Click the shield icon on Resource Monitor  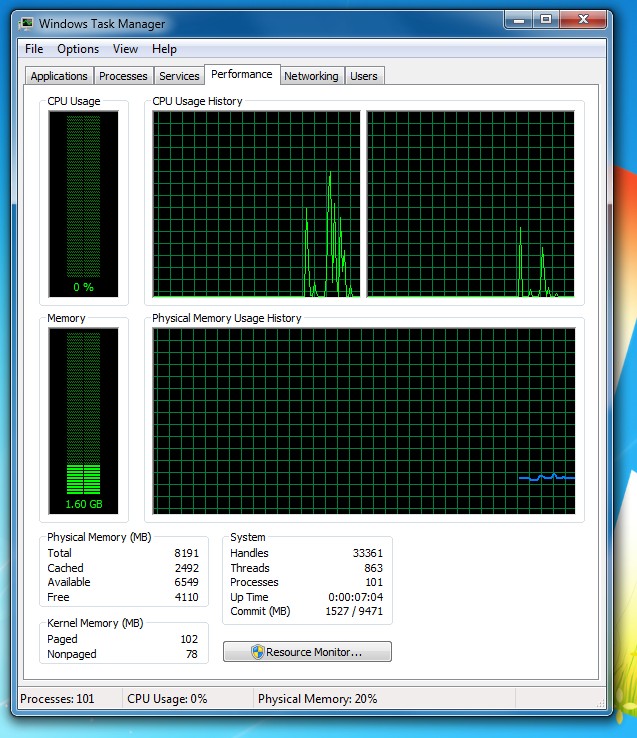pyautogui.click(x=257, y=652)
